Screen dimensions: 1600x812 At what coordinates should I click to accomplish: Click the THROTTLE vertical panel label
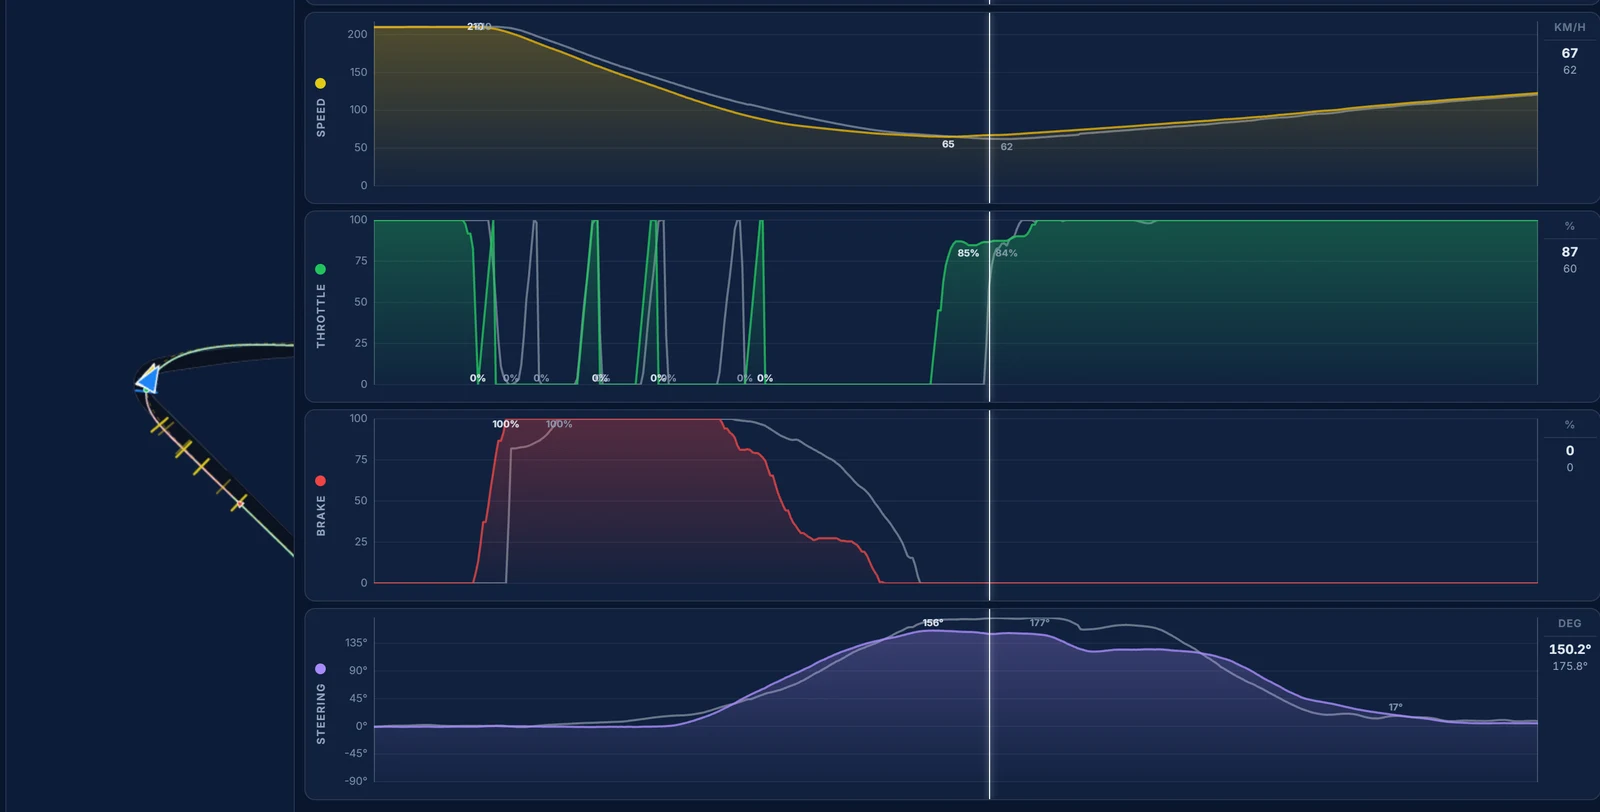tap(321, 315)
